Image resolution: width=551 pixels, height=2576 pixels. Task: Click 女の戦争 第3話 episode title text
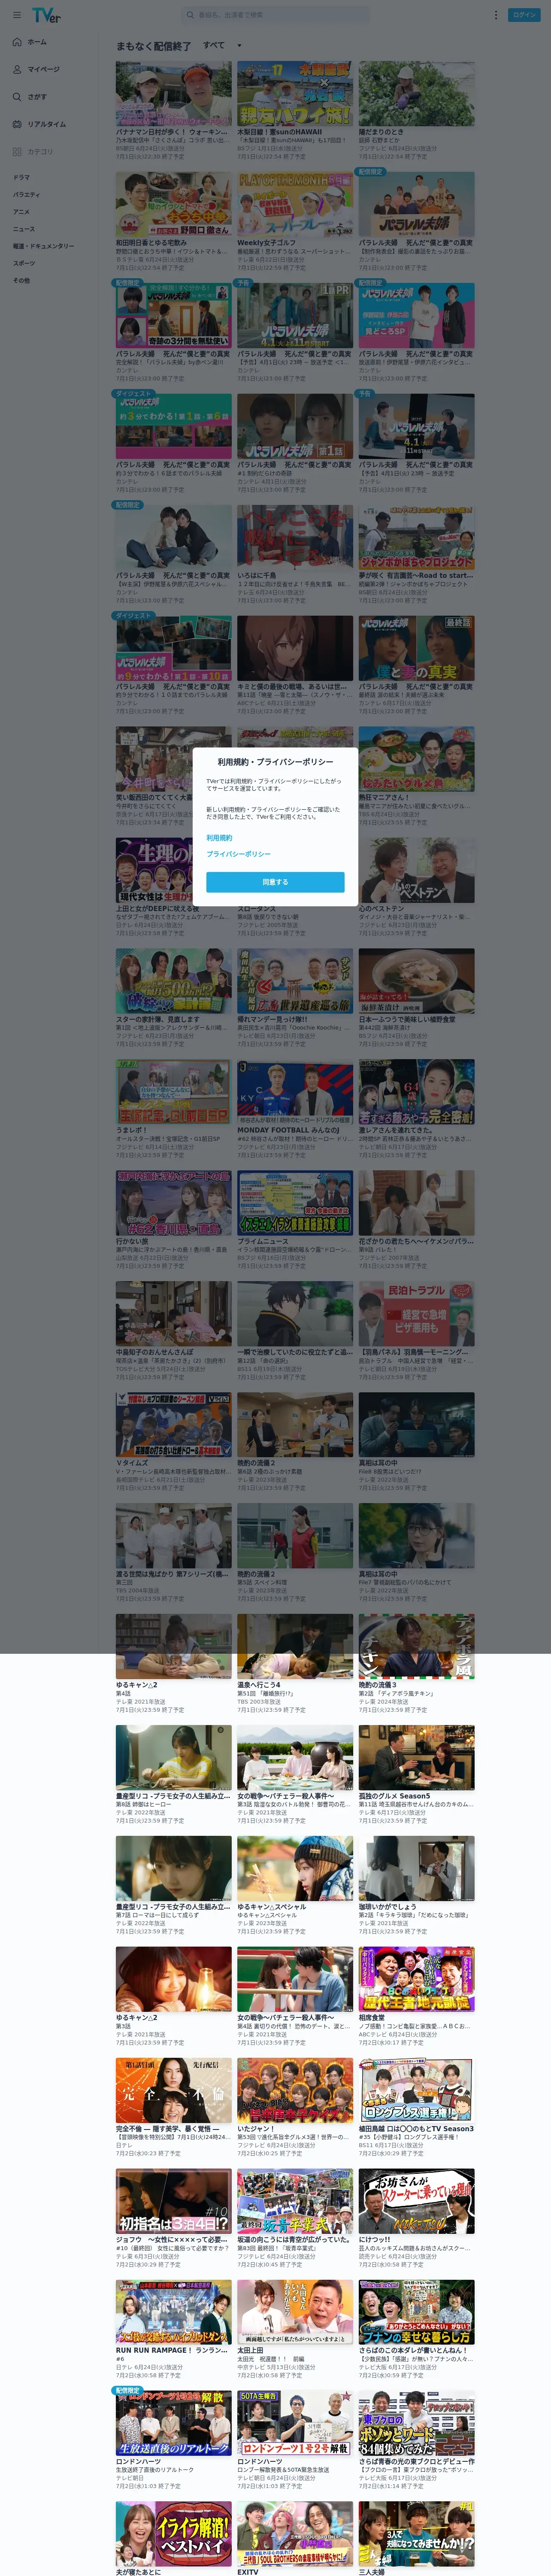click(x=293, y=1804)
